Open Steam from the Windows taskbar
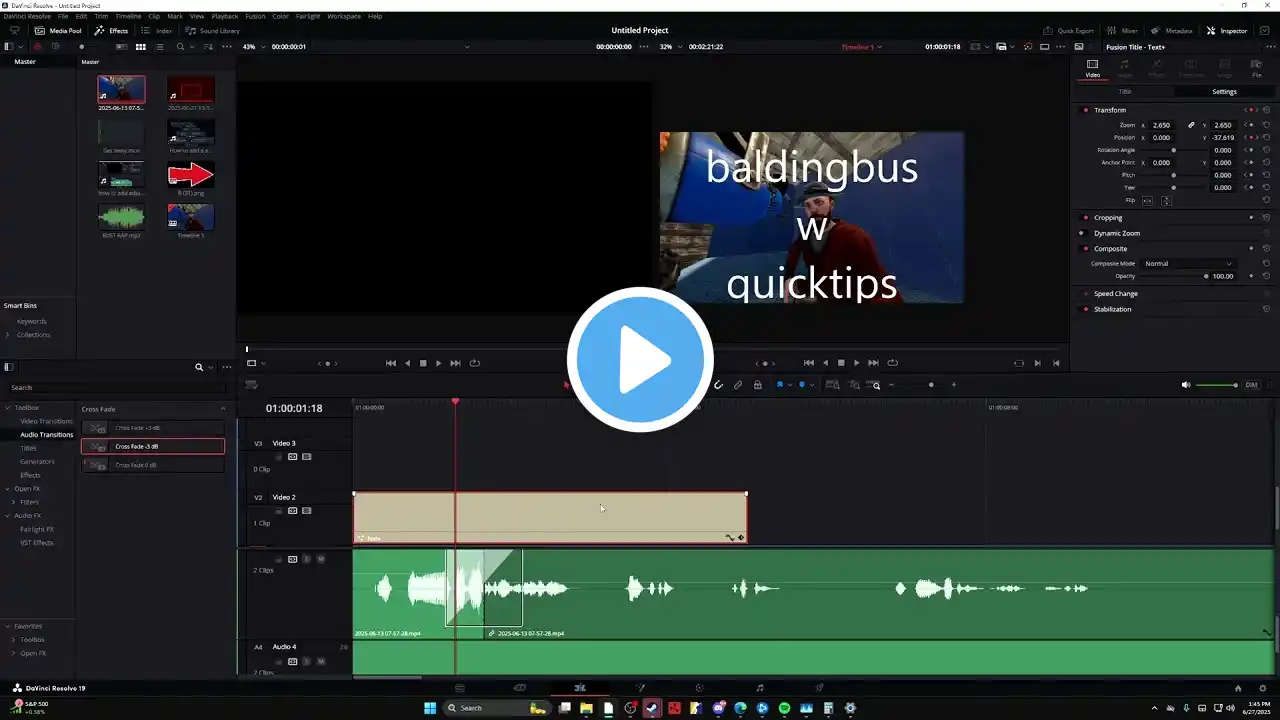 point(652,708)
